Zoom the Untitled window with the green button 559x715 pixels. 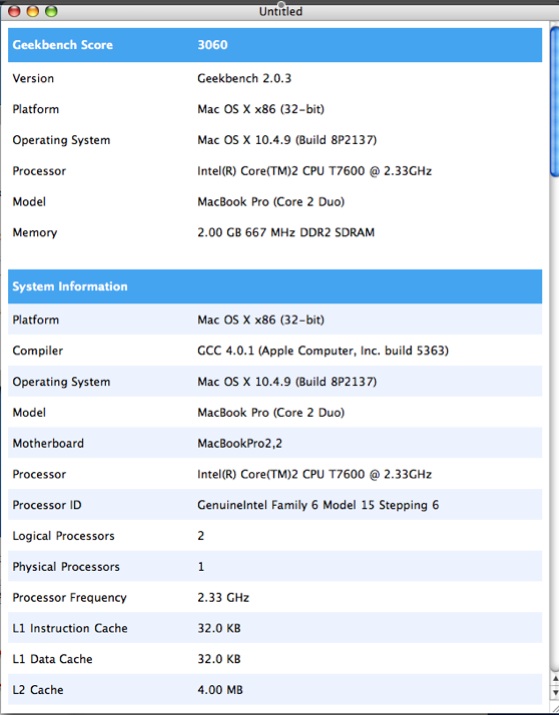tap(52, 11)
